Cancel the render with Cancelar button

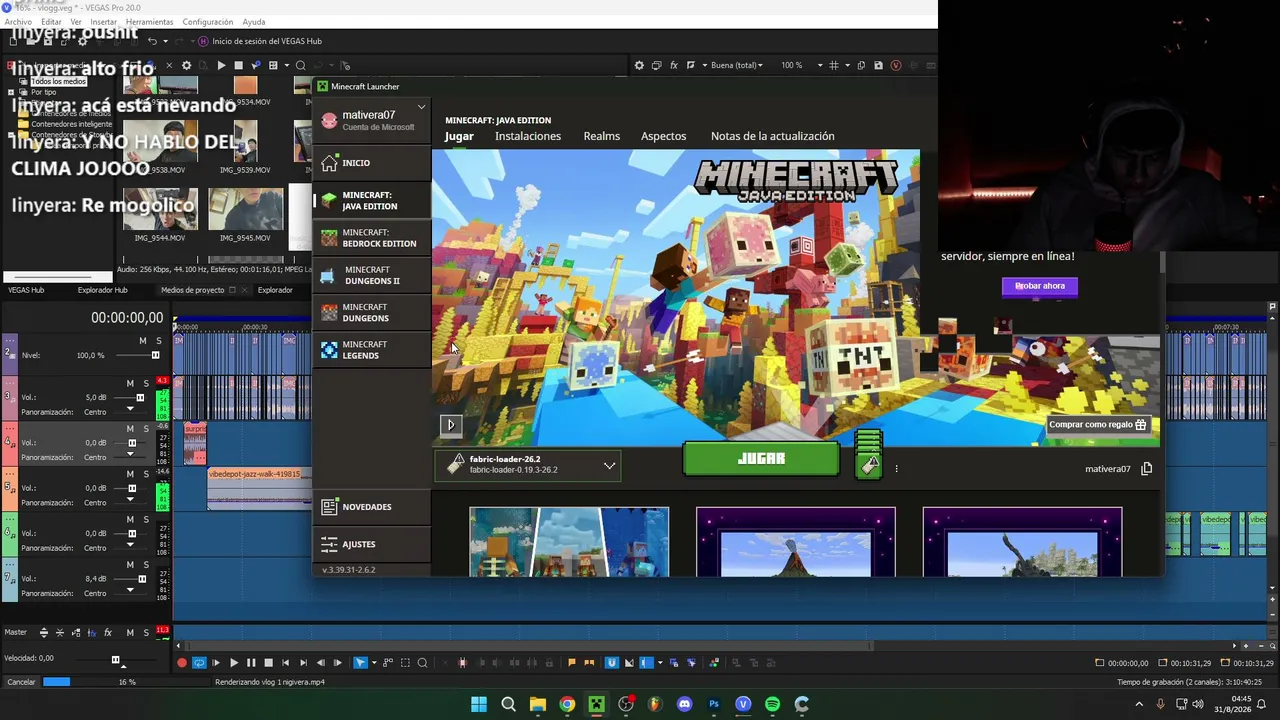coord(21,682)
